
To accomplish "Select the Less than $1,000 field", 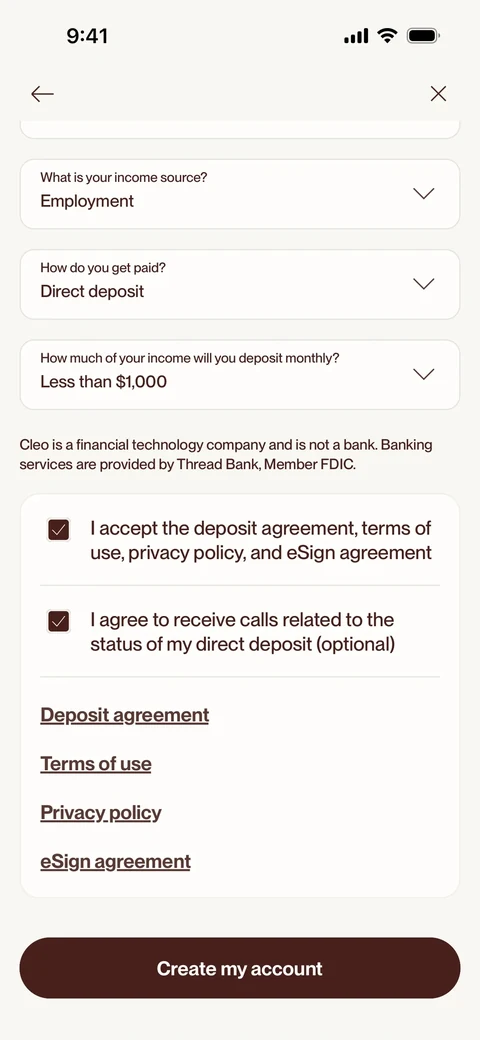I will pyautogui.click(x=240, y=374).
